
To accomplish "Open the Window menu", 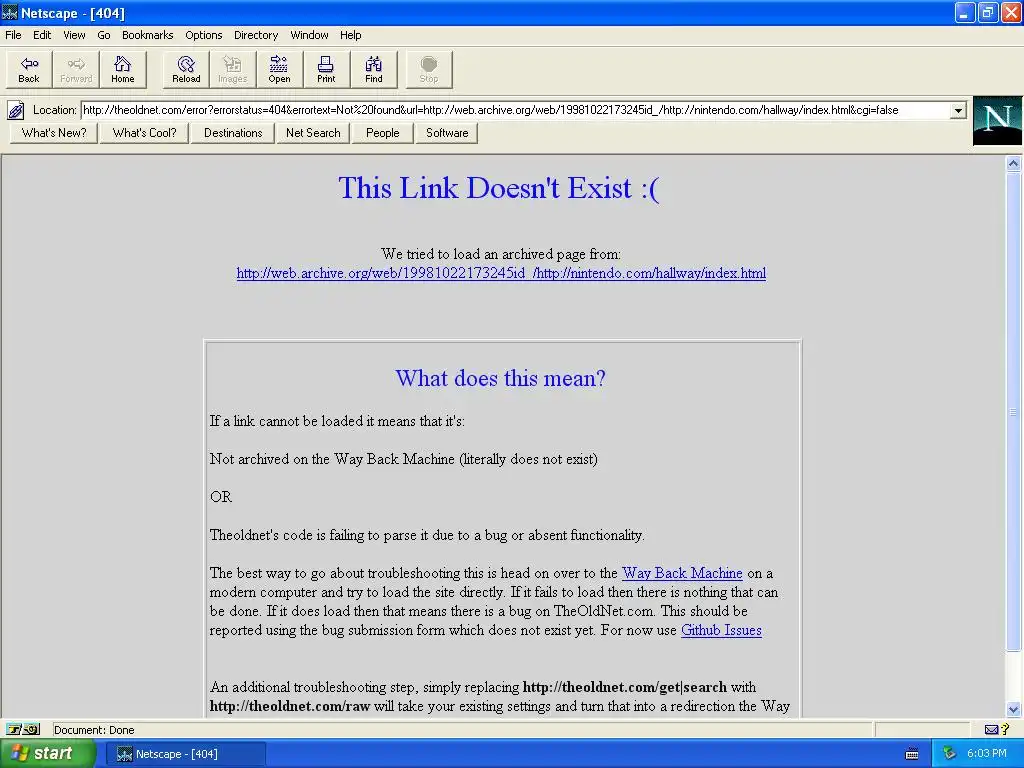I will pyautogui.click(x=309, y=35).
